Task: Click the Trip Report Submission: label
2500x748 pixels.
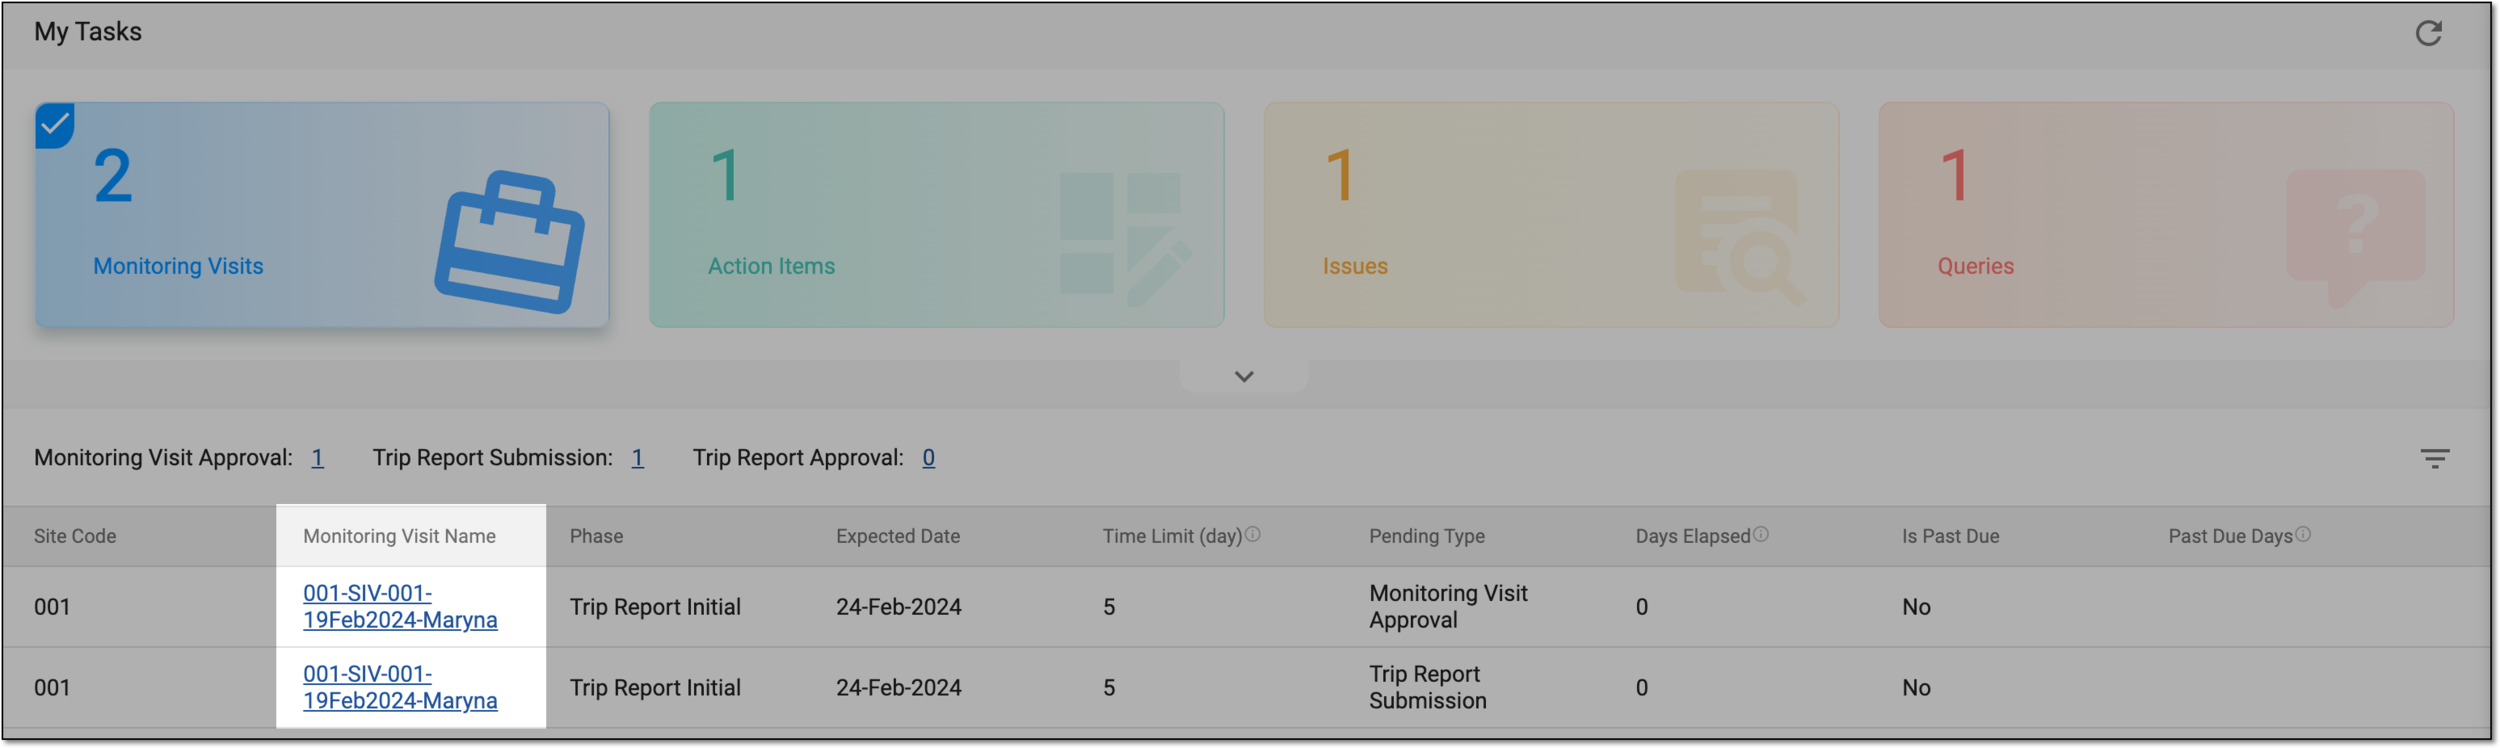Action: click(x=493, y=458)
